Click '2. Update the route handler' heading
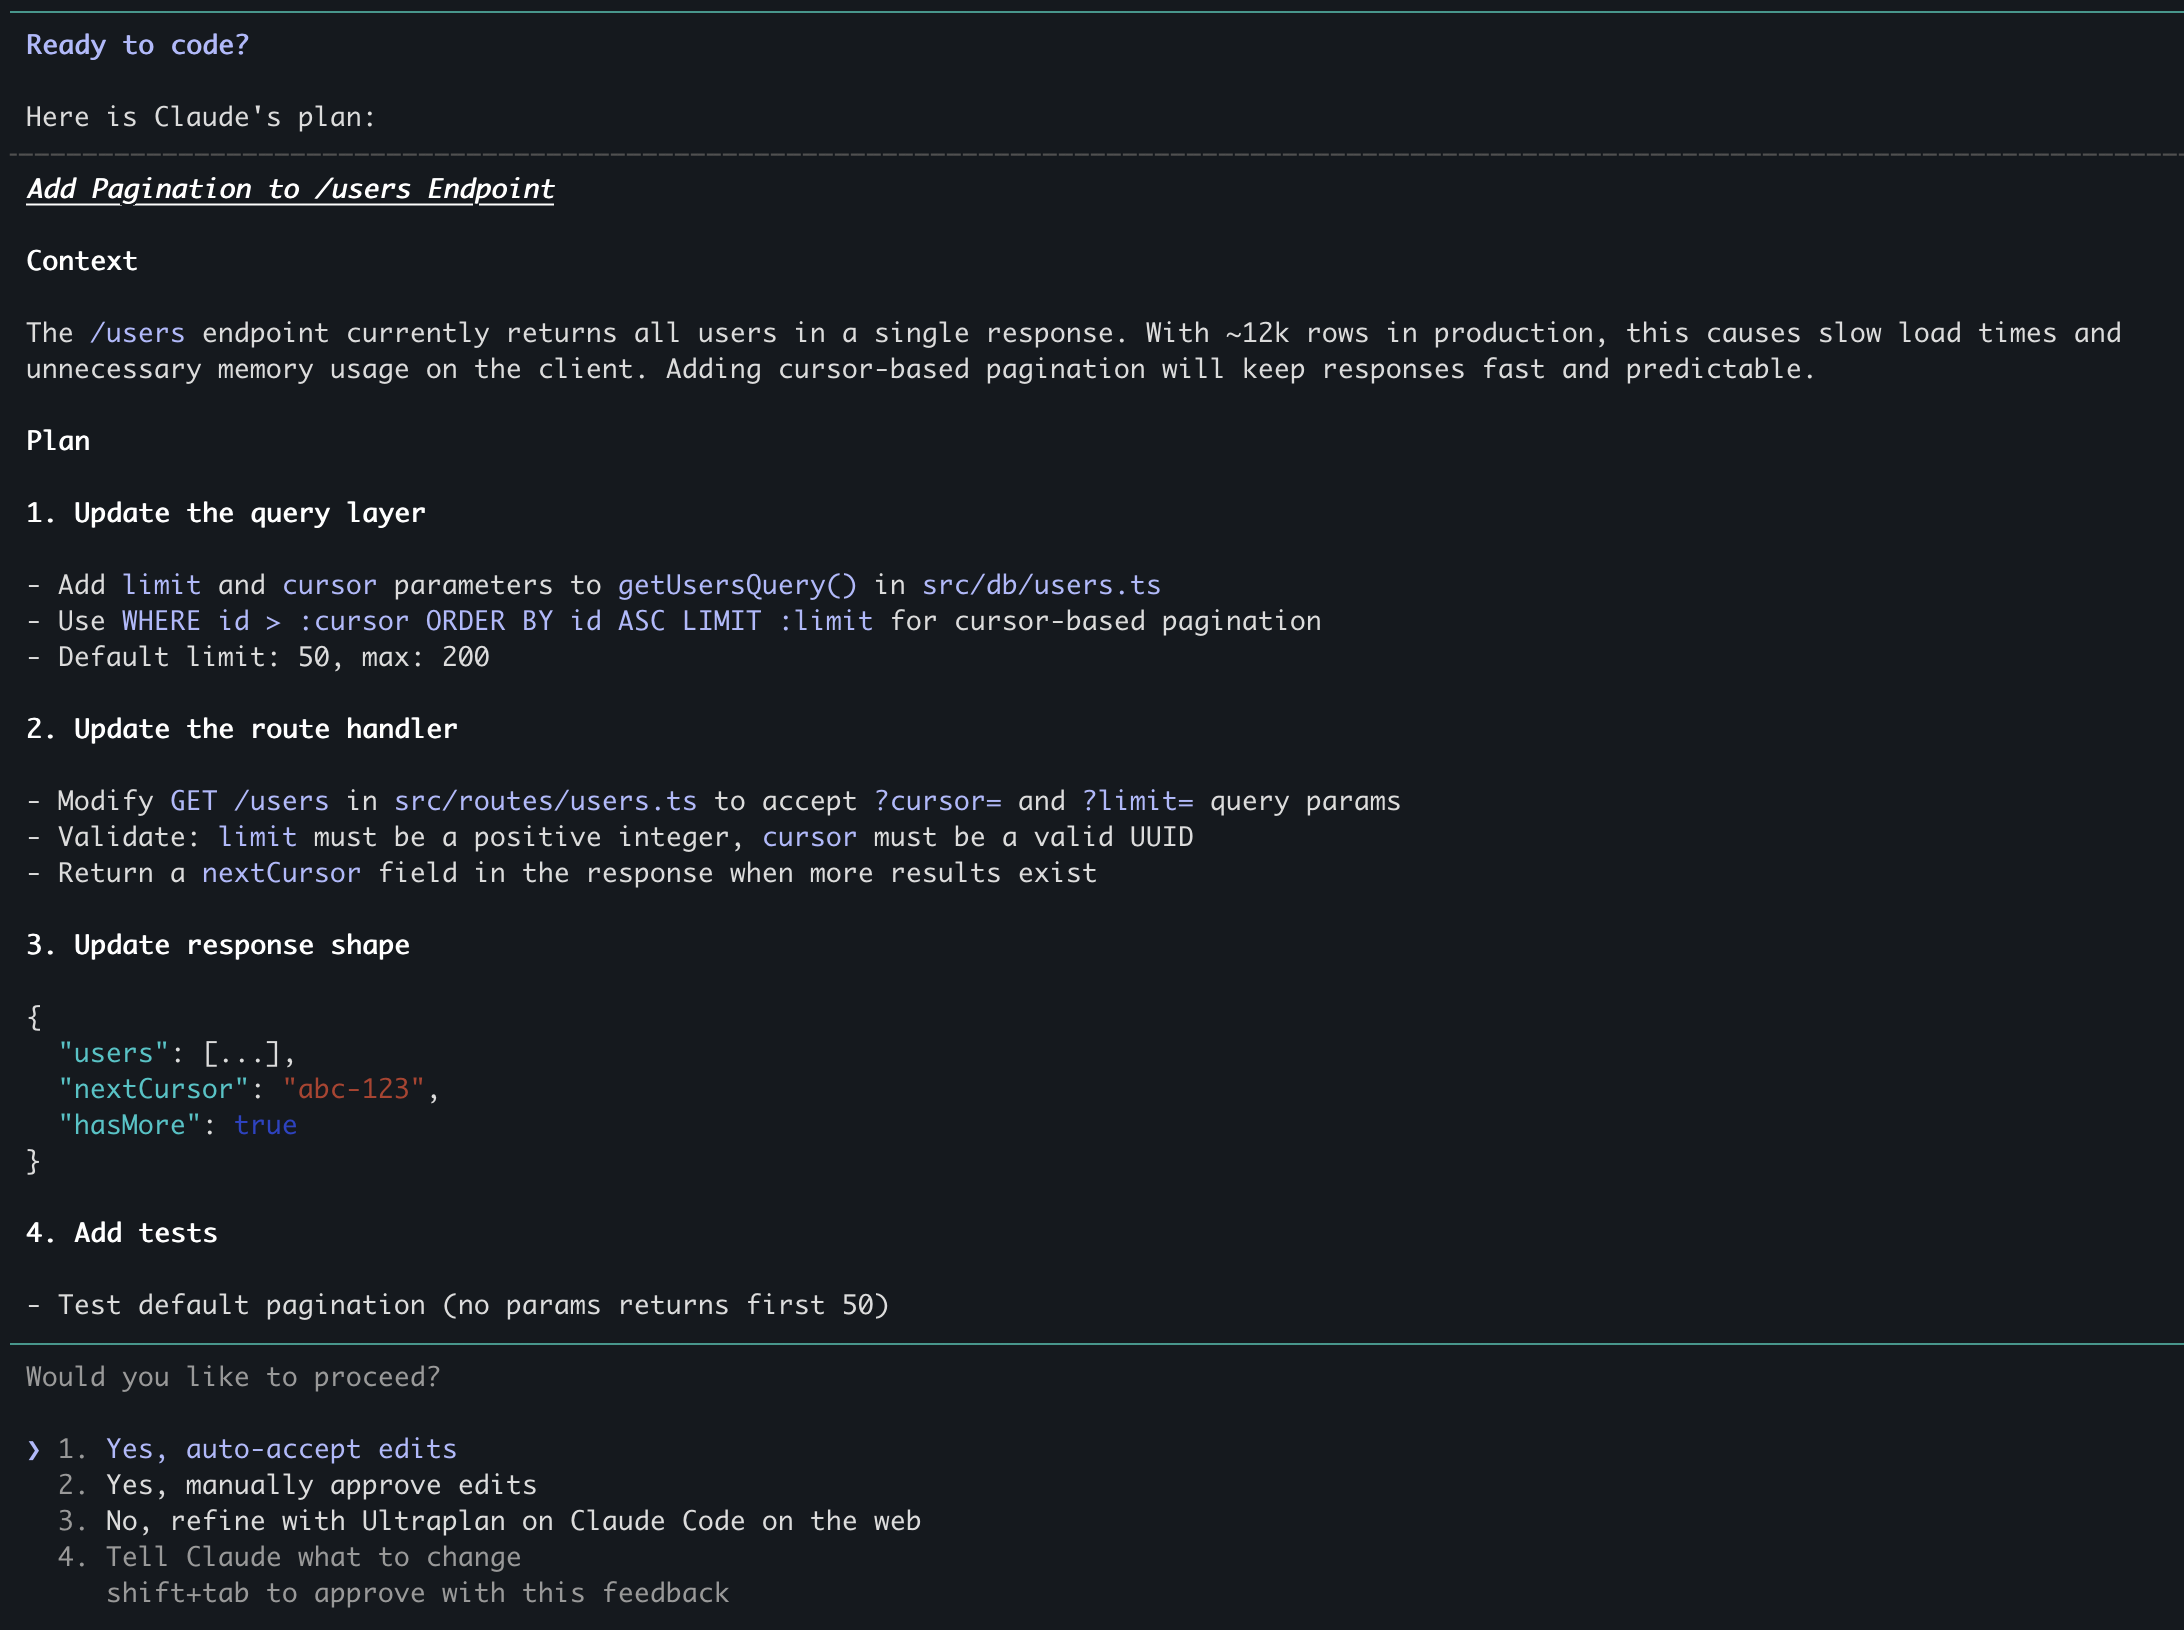The image size is (2184, 1630). 242,729
